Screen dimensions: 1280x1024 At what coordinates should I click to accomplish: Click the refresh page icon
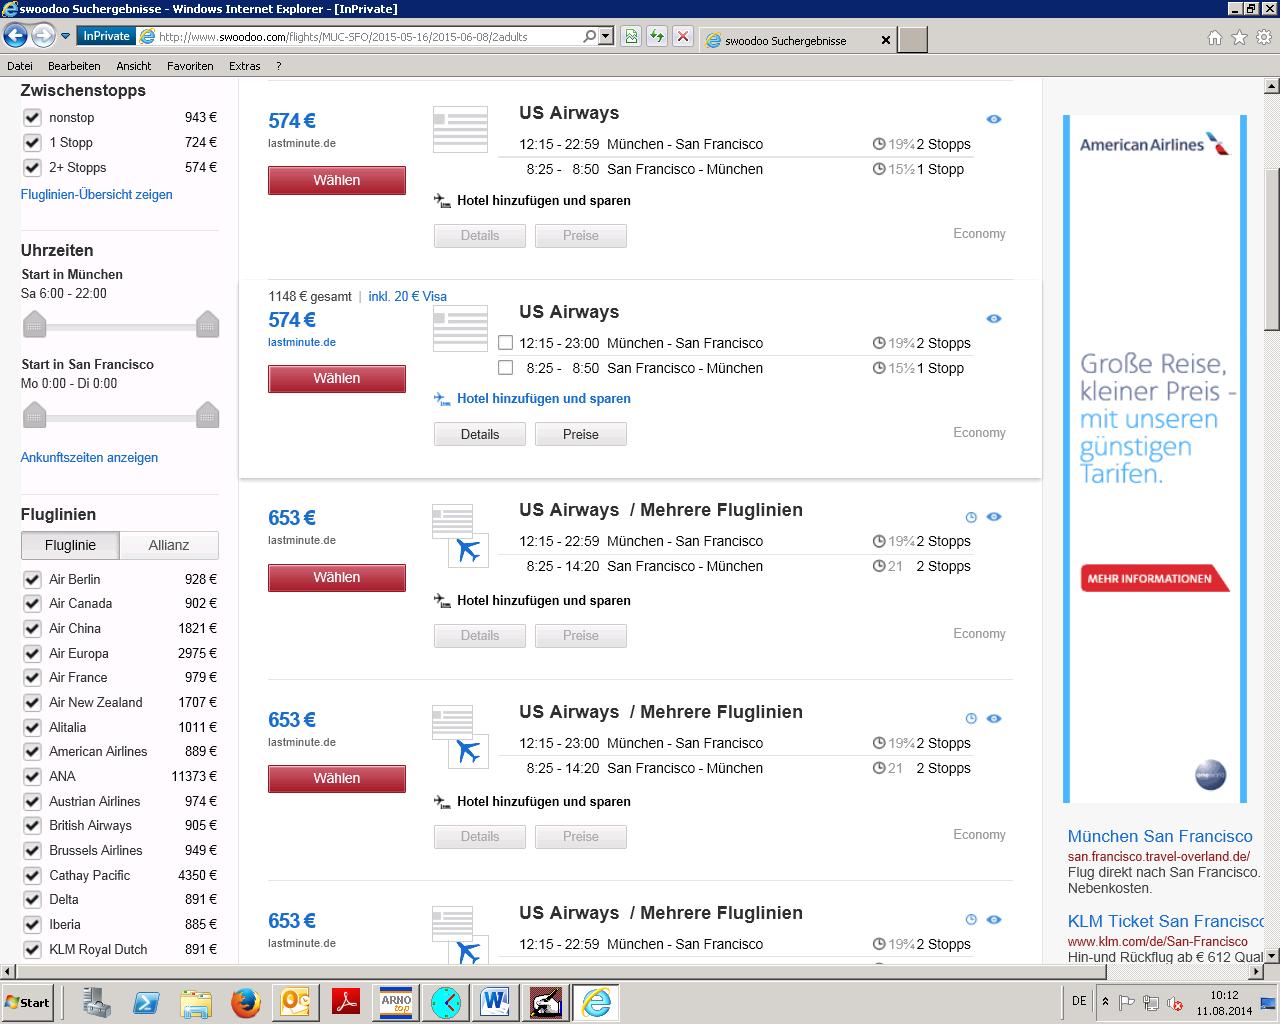(x=657, y=37)
